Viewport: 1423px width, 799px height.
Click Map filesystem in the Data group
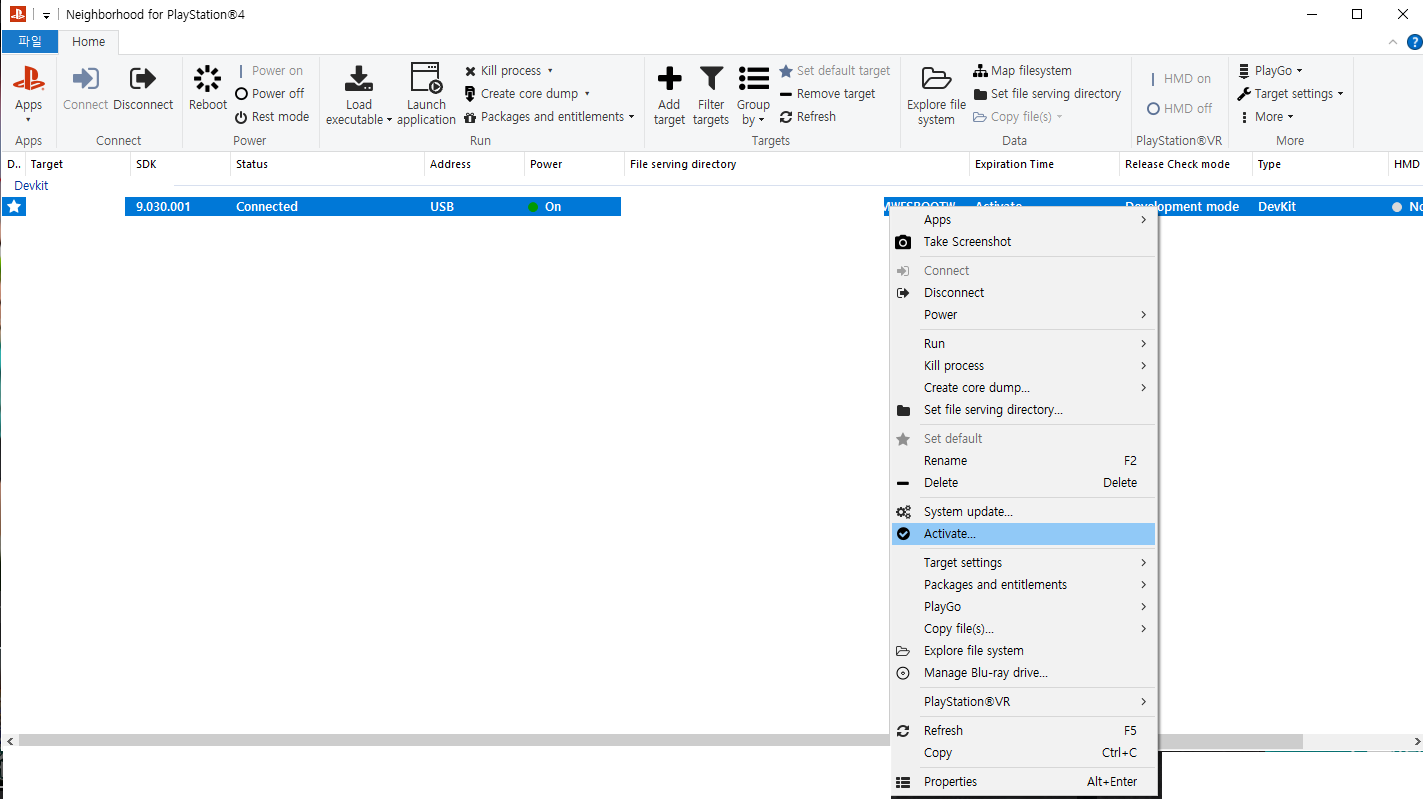click(x=1022, y=71)
